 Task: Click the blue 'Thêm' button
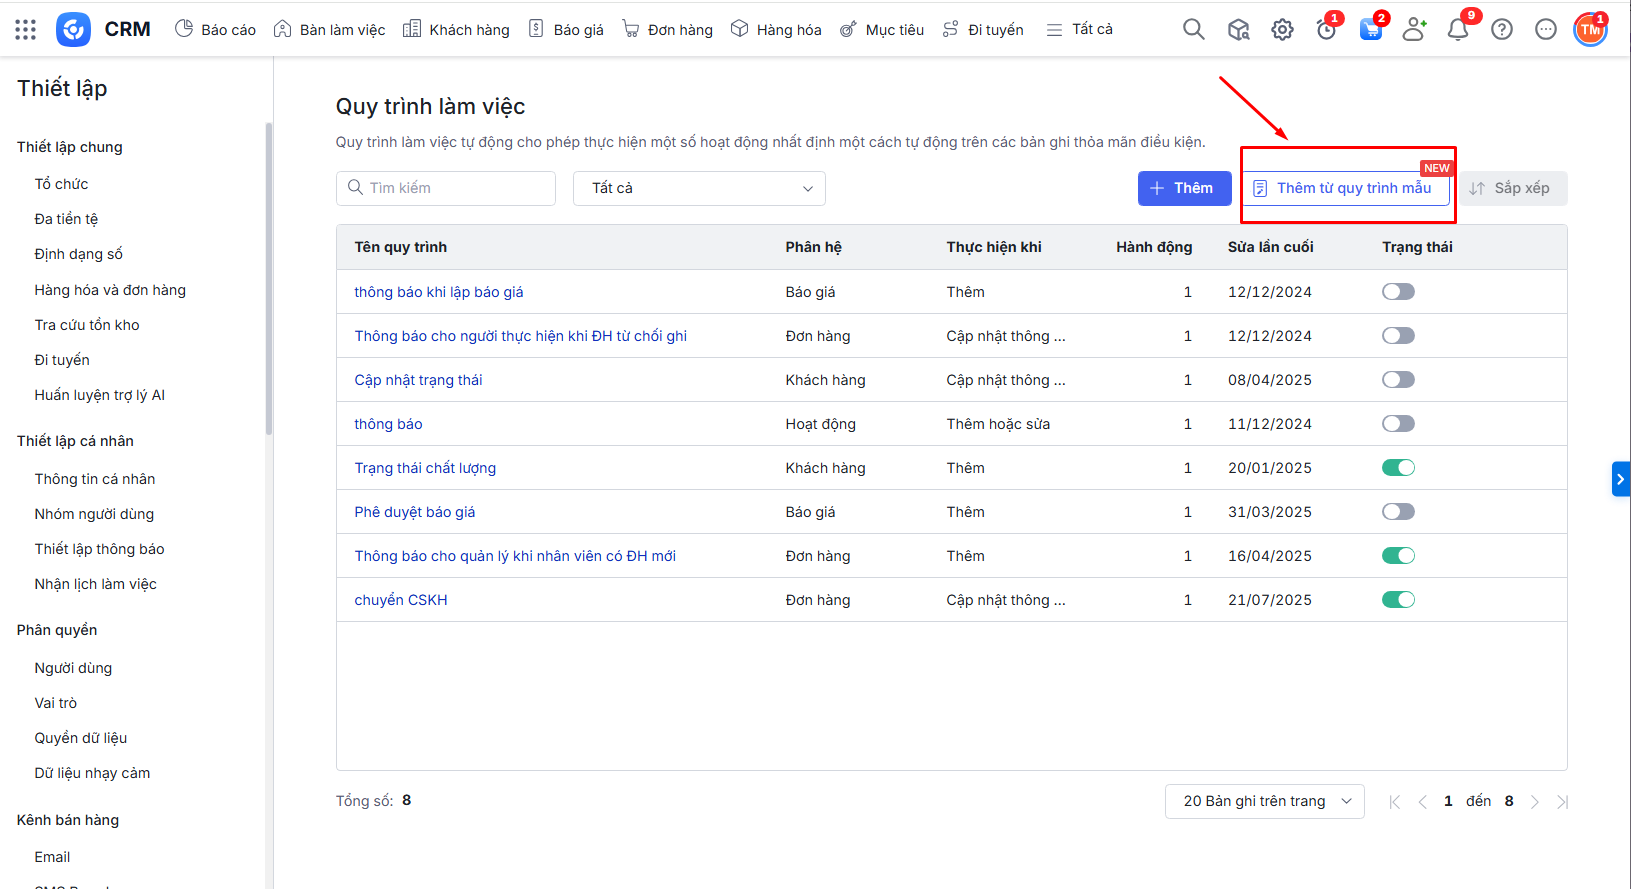click(1184, 188)
